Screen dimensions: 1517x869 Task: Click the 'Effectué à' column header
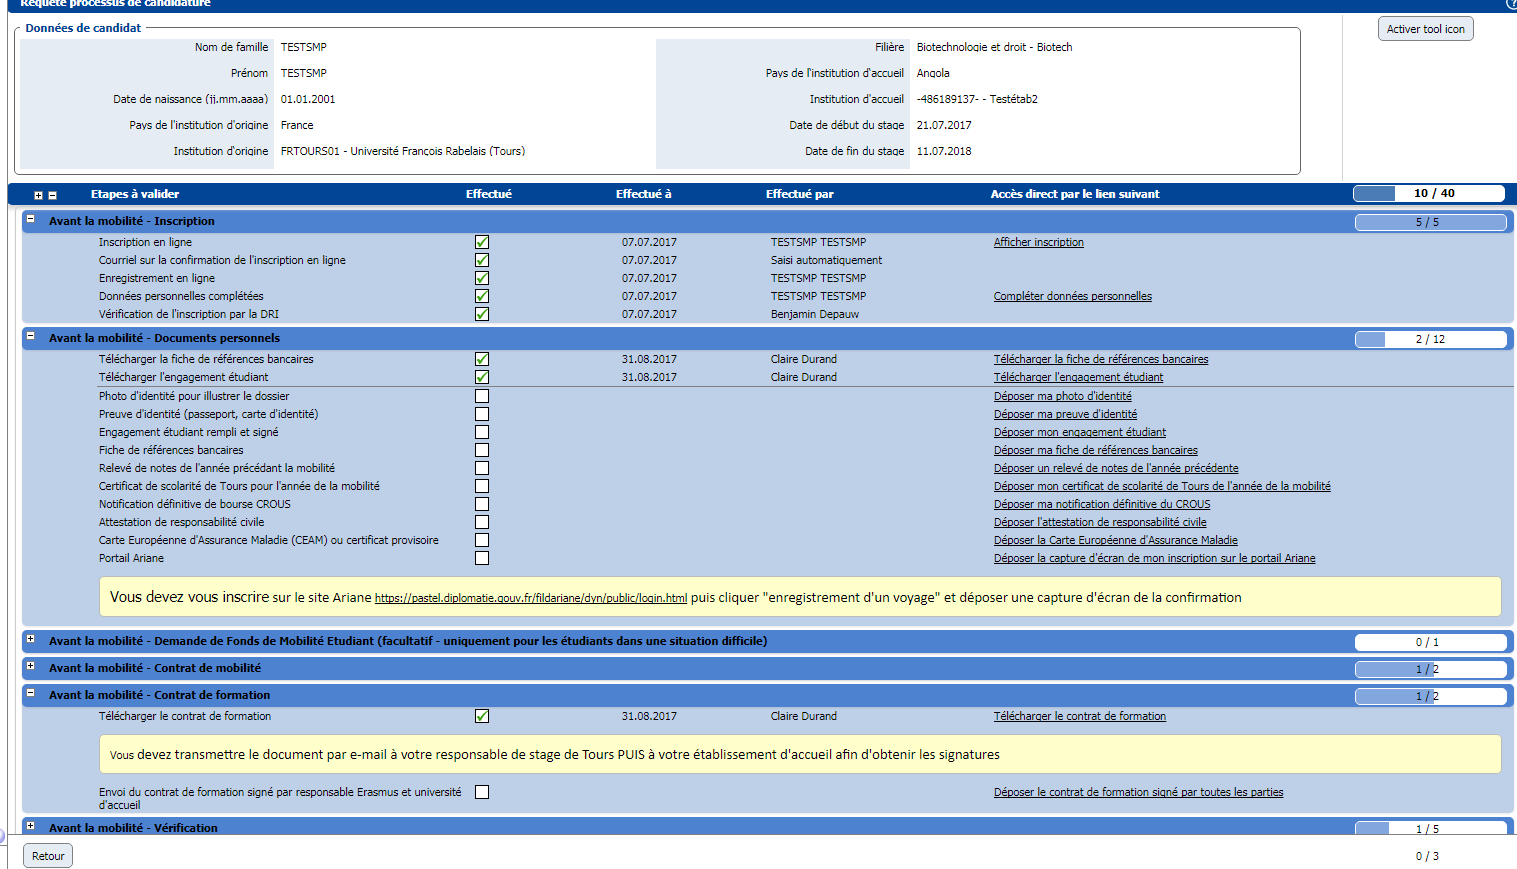point(643,194)
